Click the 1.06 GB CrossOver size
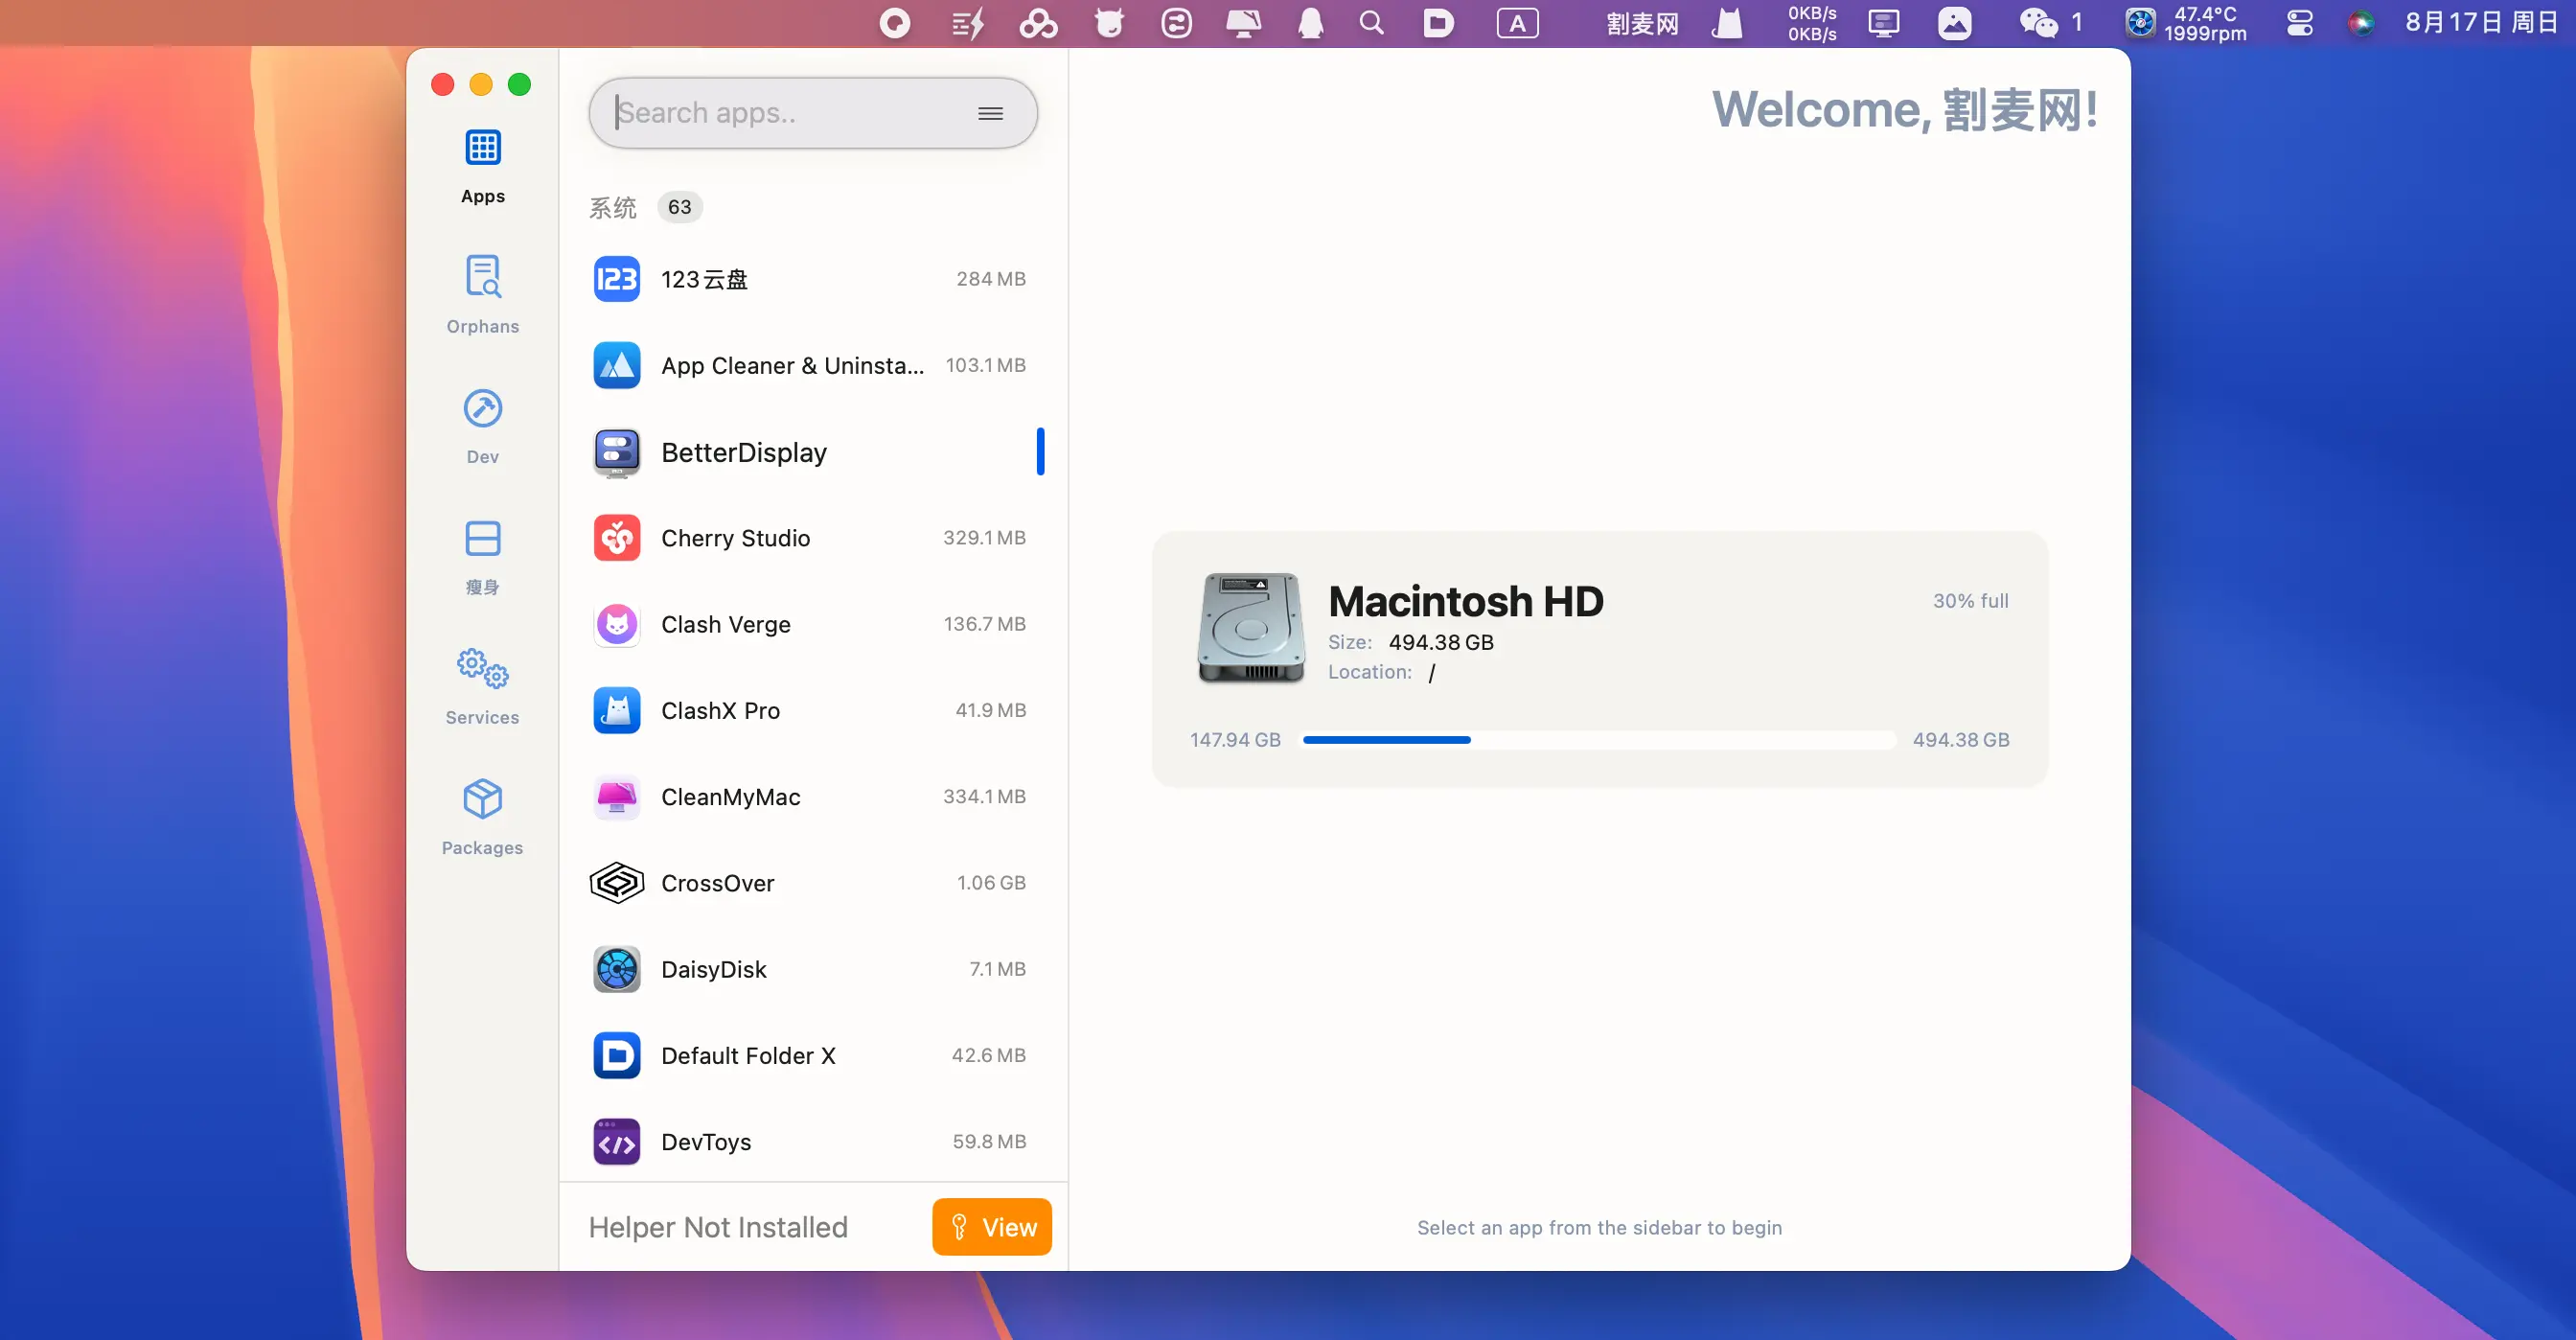Viewport: 2576px width, 1340px height. [991, 883]
